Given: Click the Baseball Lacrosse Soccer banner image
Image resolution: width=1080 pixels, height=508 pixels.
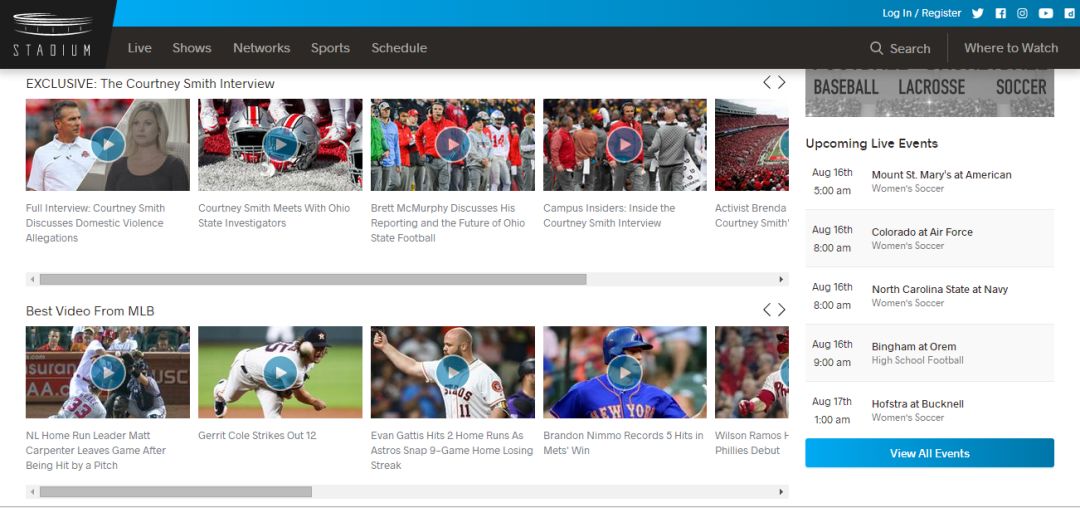Looking at the screenshot, I should (929, 93).
